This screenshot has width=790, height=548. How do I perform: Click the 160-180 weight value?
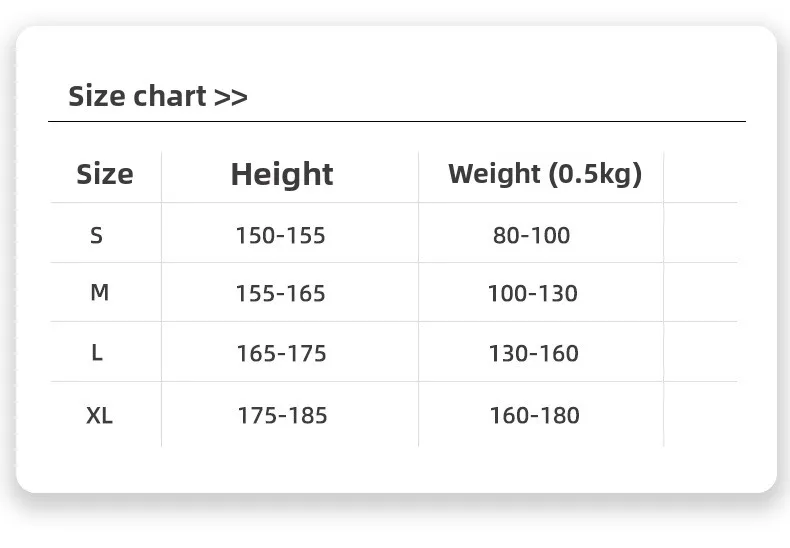tap(534, 415)
